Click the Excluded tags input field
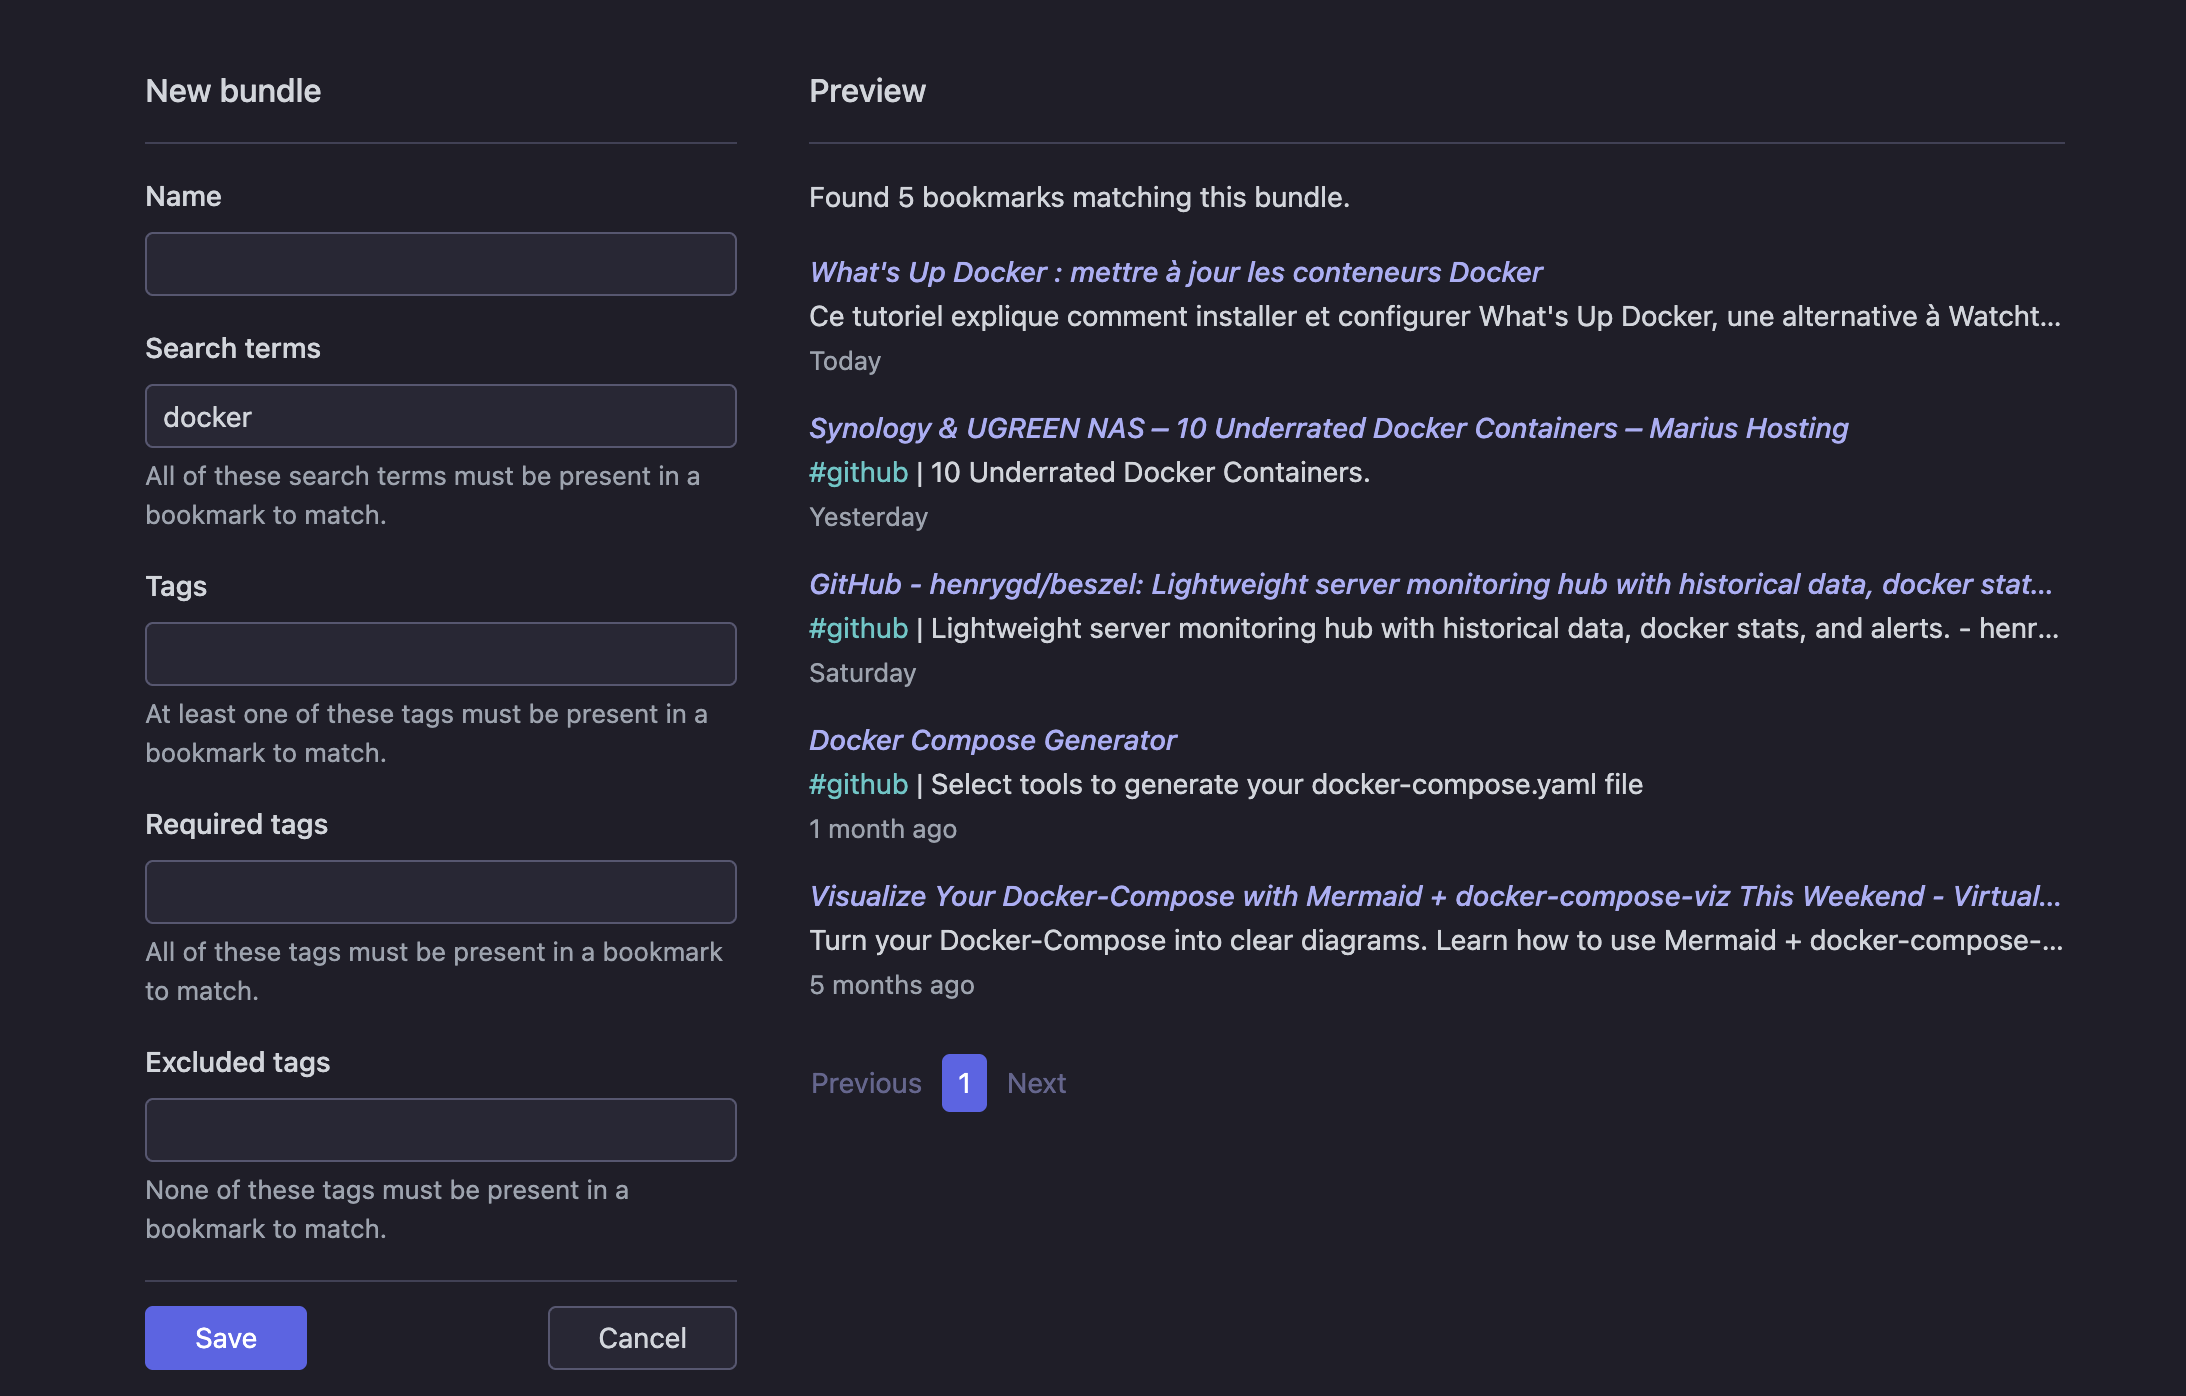This screenshot has height=1396, width=2186. [440, 1130]
